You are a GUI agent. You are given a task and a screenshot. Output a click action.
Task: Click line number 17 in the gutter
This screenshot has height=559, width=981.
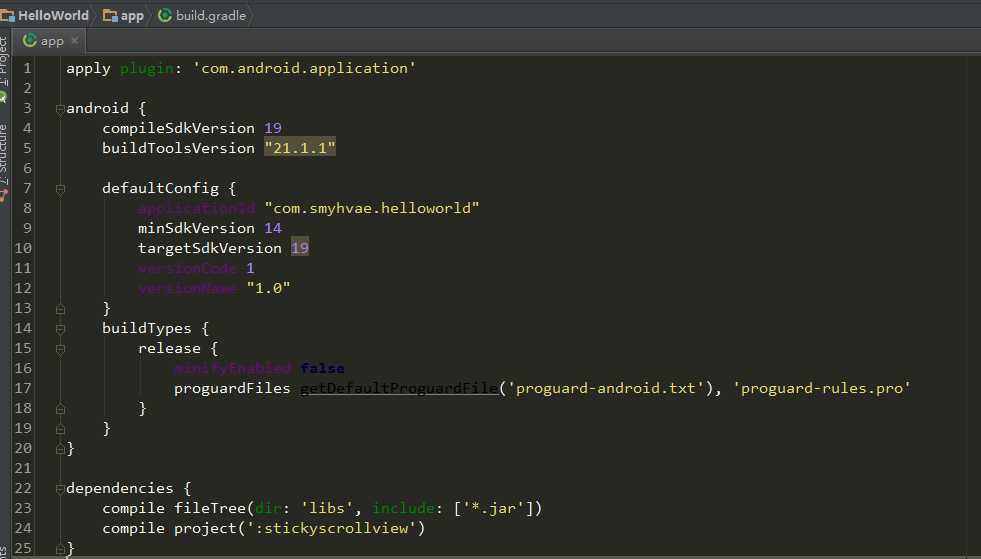coord(23,388)
